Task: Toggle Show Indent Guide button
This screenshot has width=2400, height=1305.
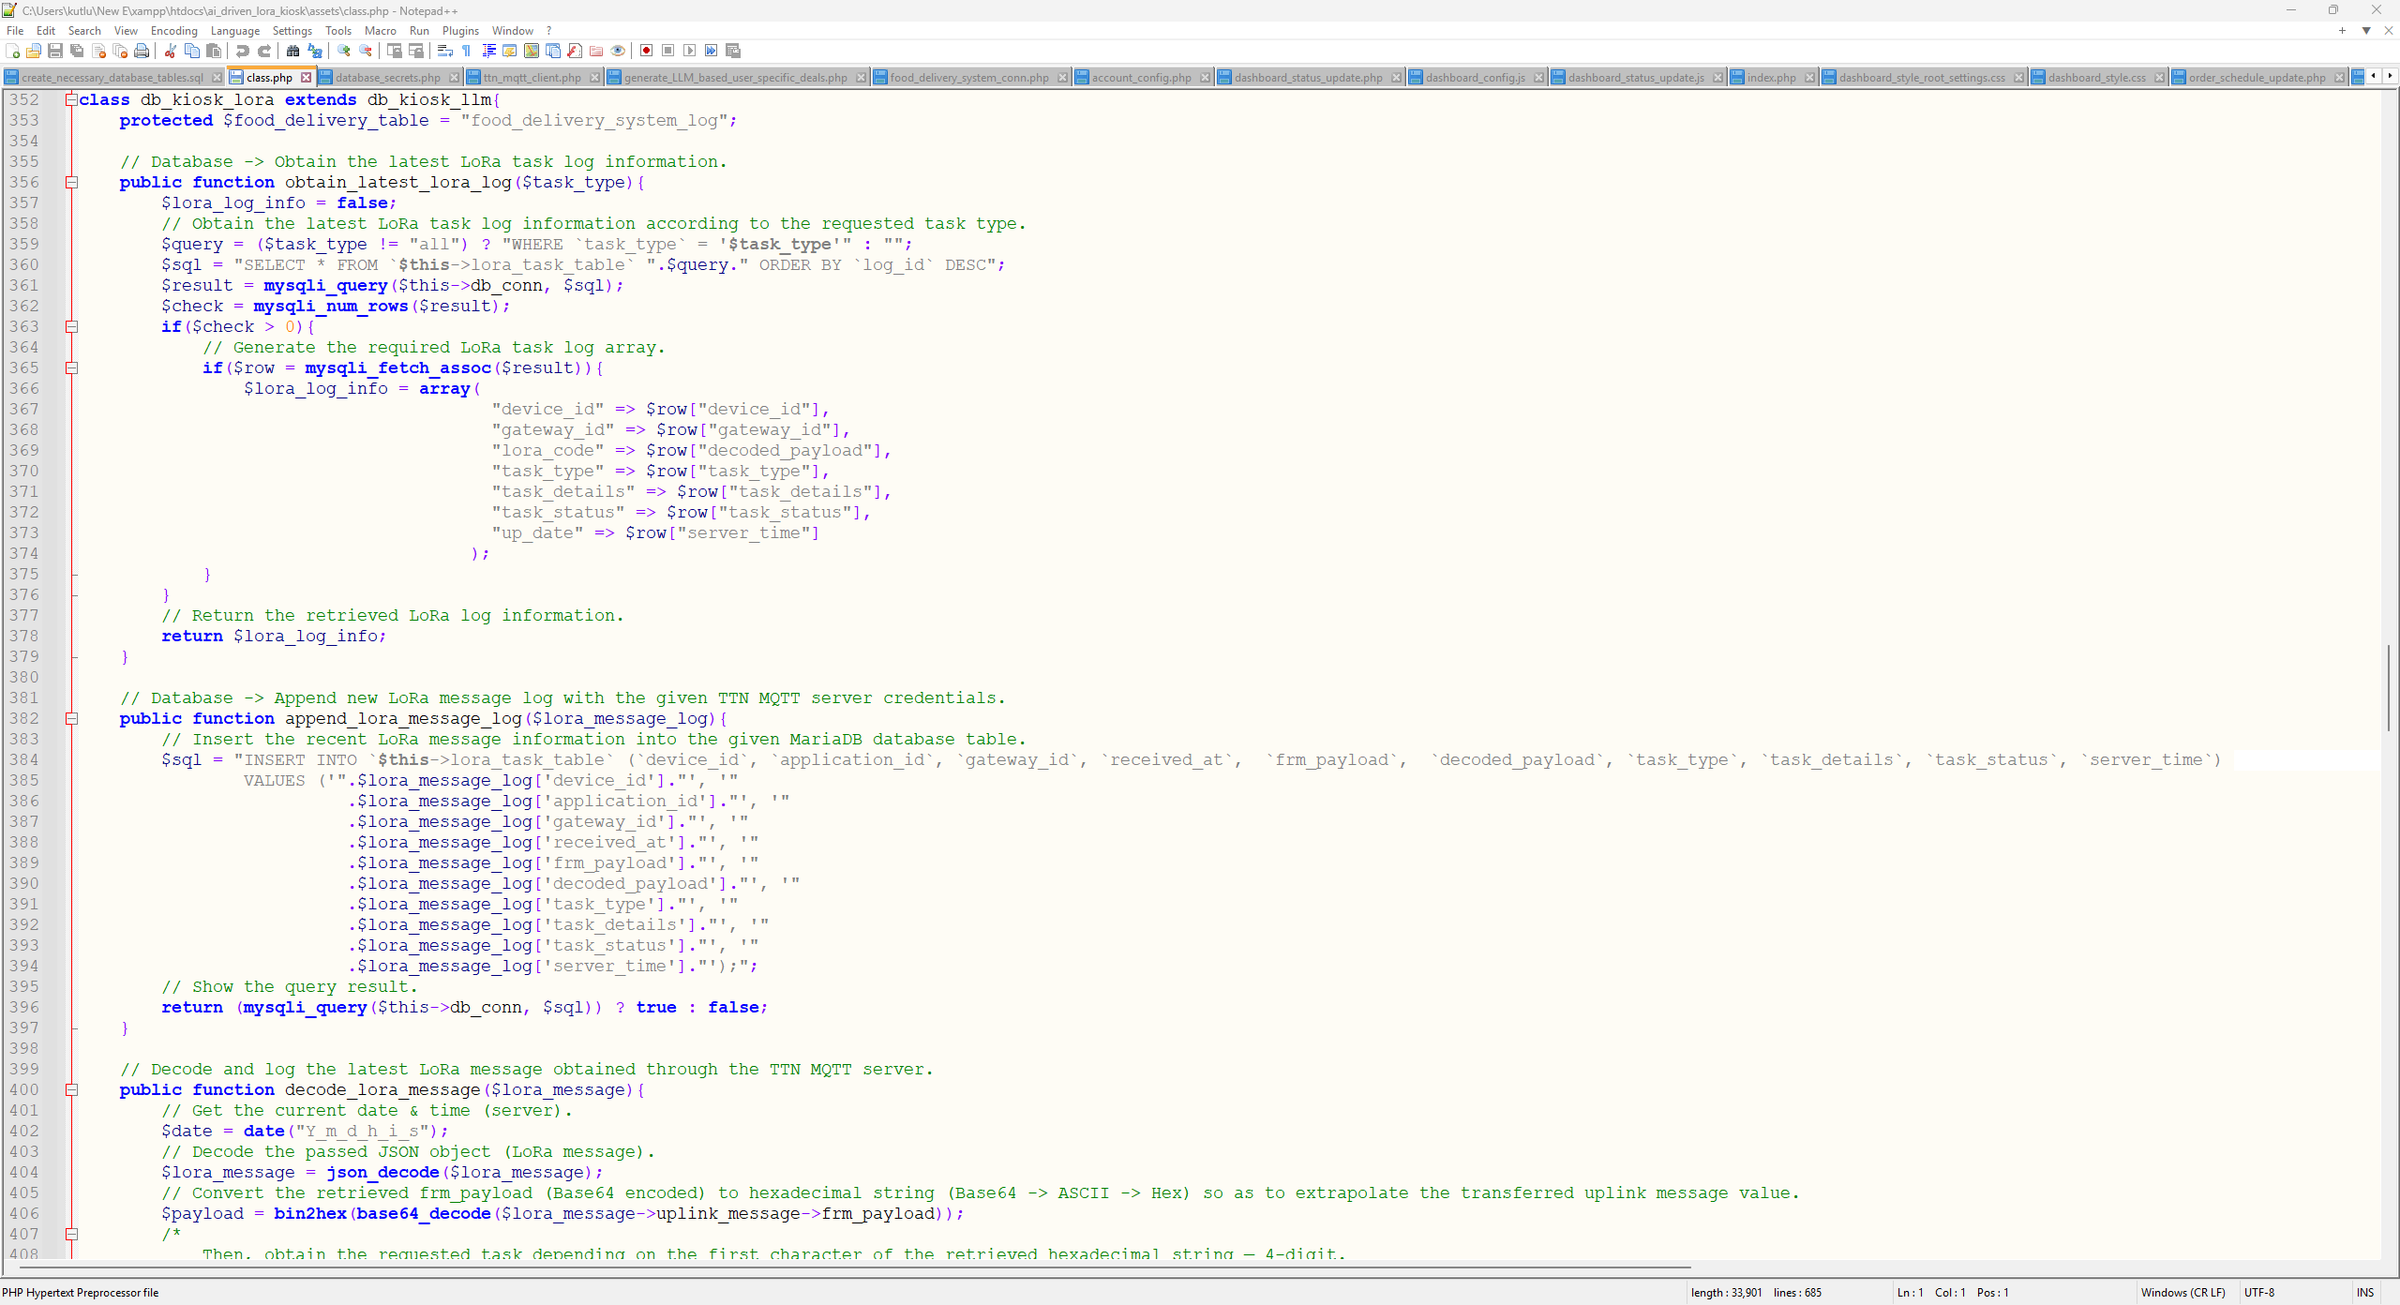Action: click(488, 51)
